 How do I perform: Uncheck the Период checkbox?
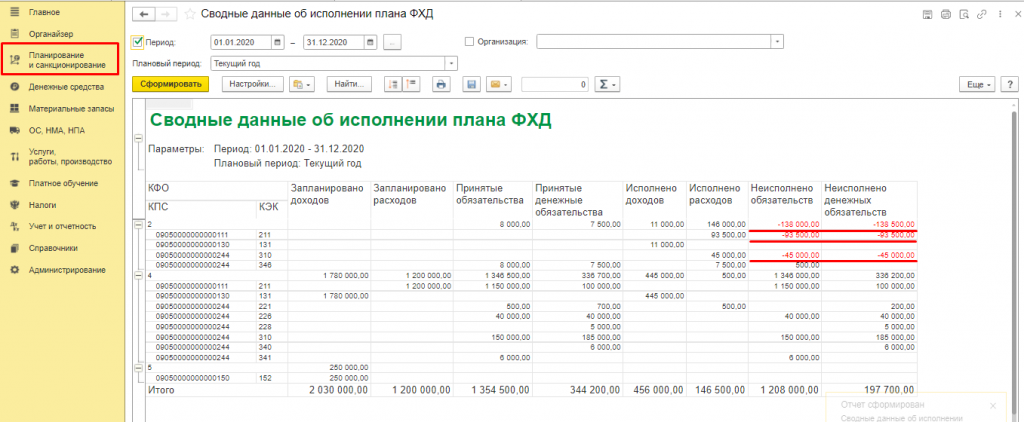coord(138,42)
